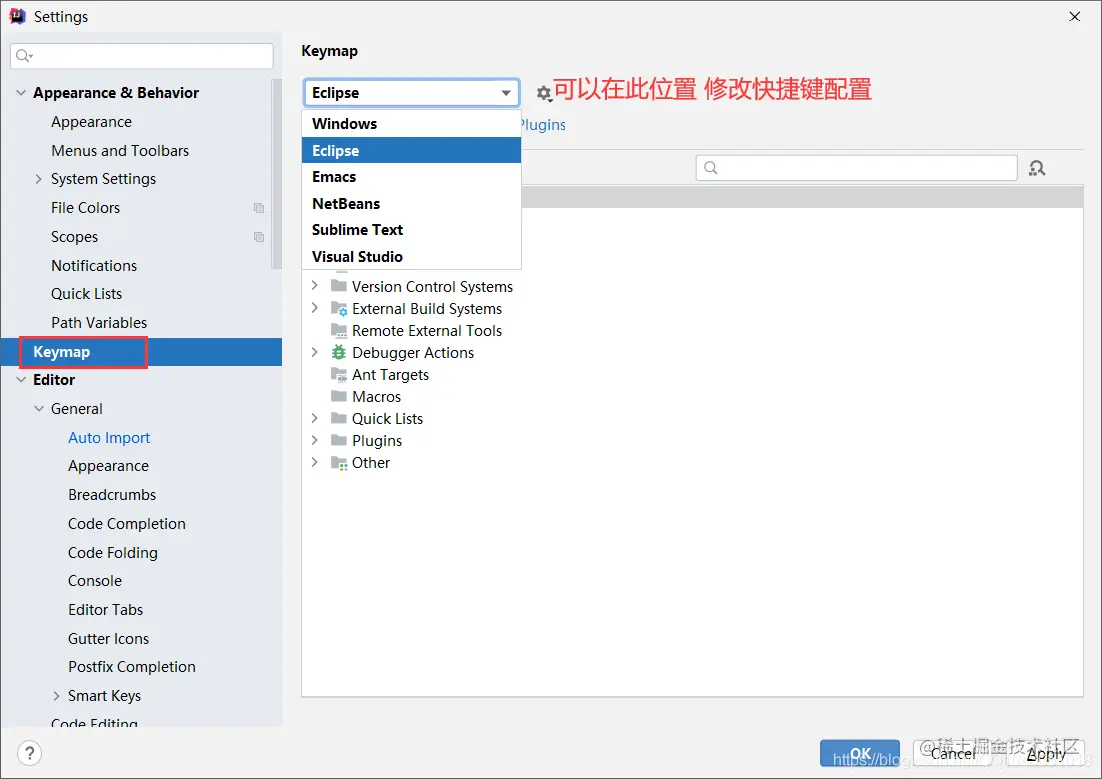The width and height of the screenshot is (1102, 779).
Task: Expand the Other keymap group
Action: click(315, 462)
